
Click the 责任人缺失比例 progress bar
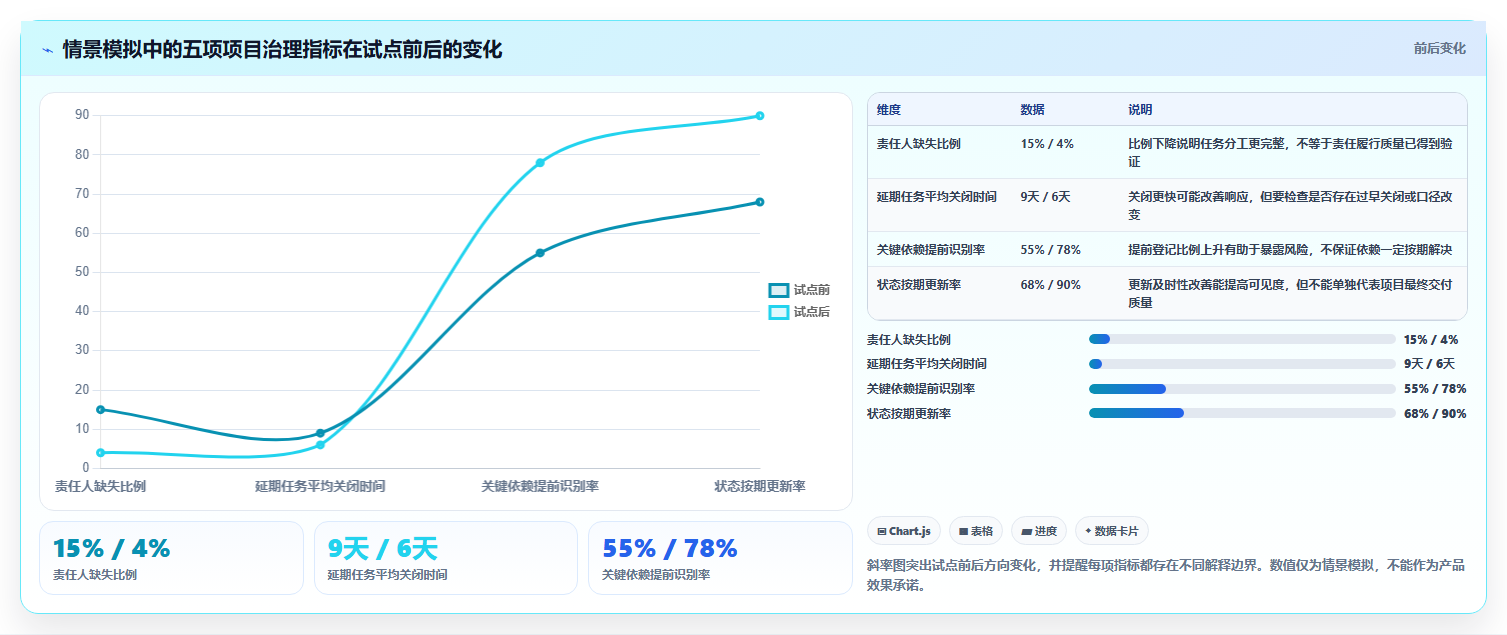[x=1242, y=339]
